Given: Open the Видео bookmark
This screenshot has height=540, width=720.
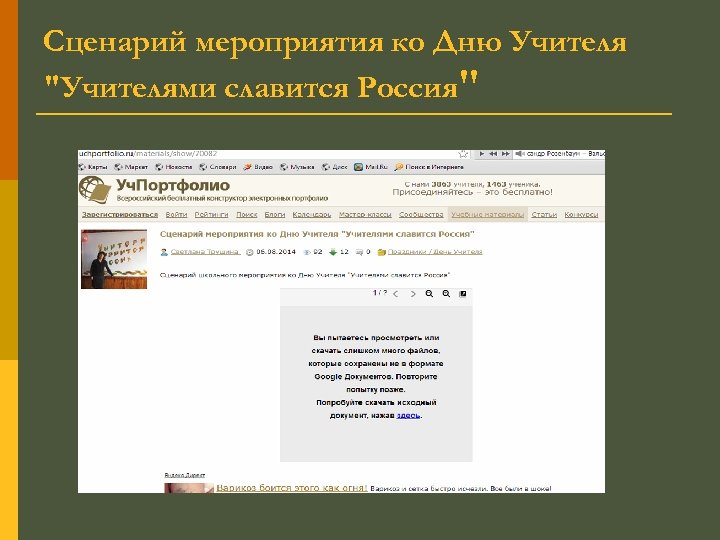Looking at the screenshot, I should [x=258, y=167].
